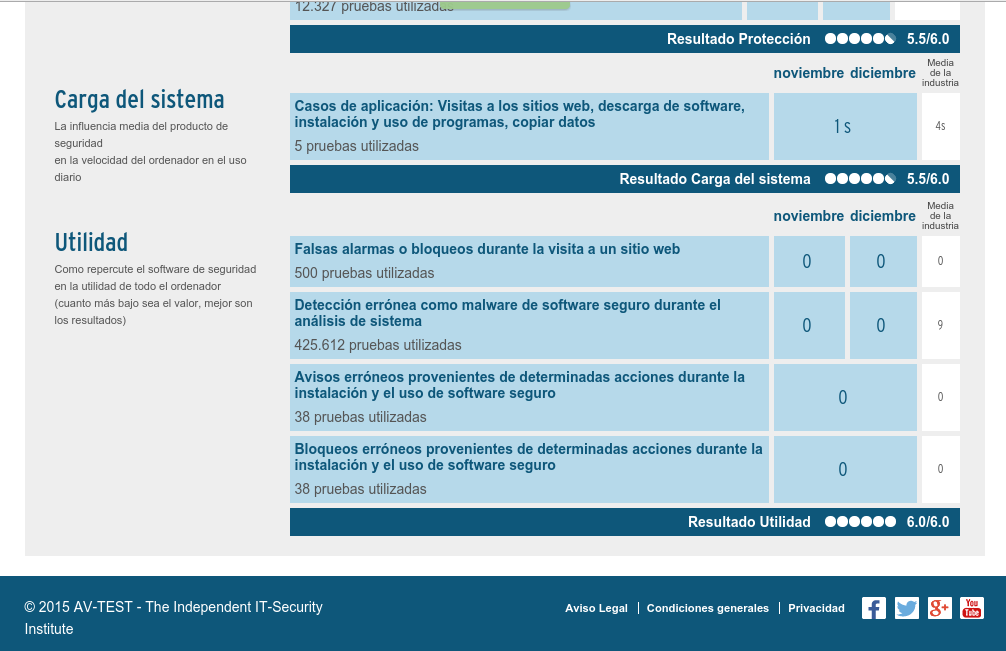Click 'Casos de aplicación: Visitas a los sitios web' row
This screenshot has width=1006, height=651.
(x=529, y=126)
